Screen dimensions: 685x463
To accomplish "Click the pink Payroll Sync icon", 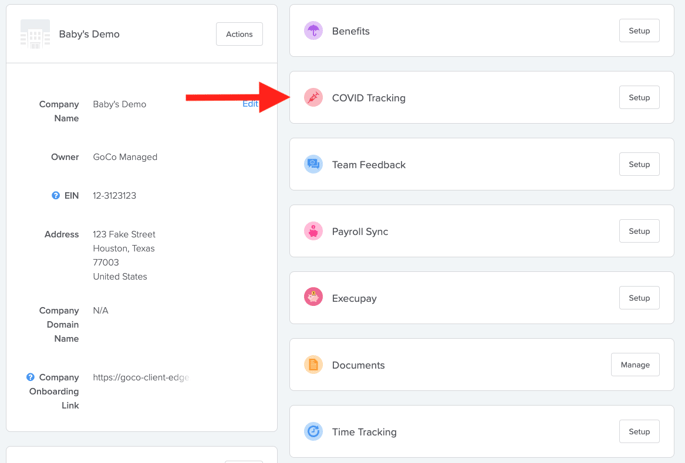I will [x=313, y=231].
